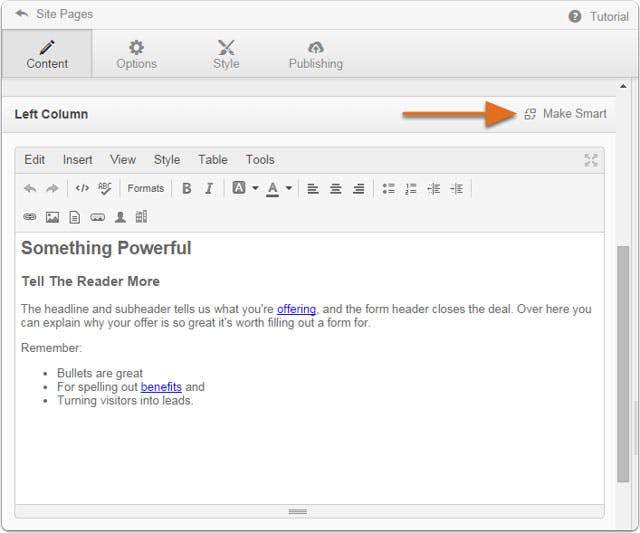
Task: Click the insert image icon
Action: tap(52, 217)
